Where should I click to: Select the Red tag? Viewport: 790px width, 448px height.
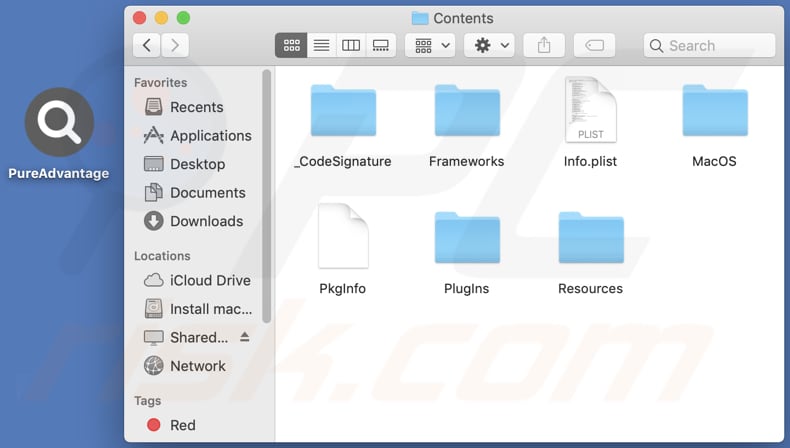click(171, 425)
